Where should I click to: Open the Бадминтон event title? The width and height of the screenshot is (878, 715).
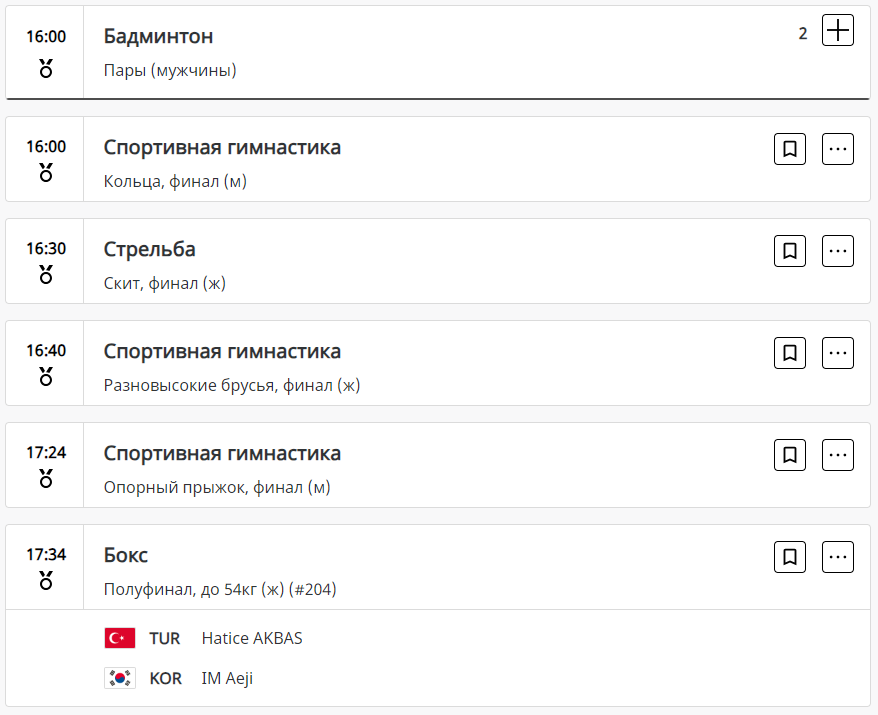coord(158,37)
